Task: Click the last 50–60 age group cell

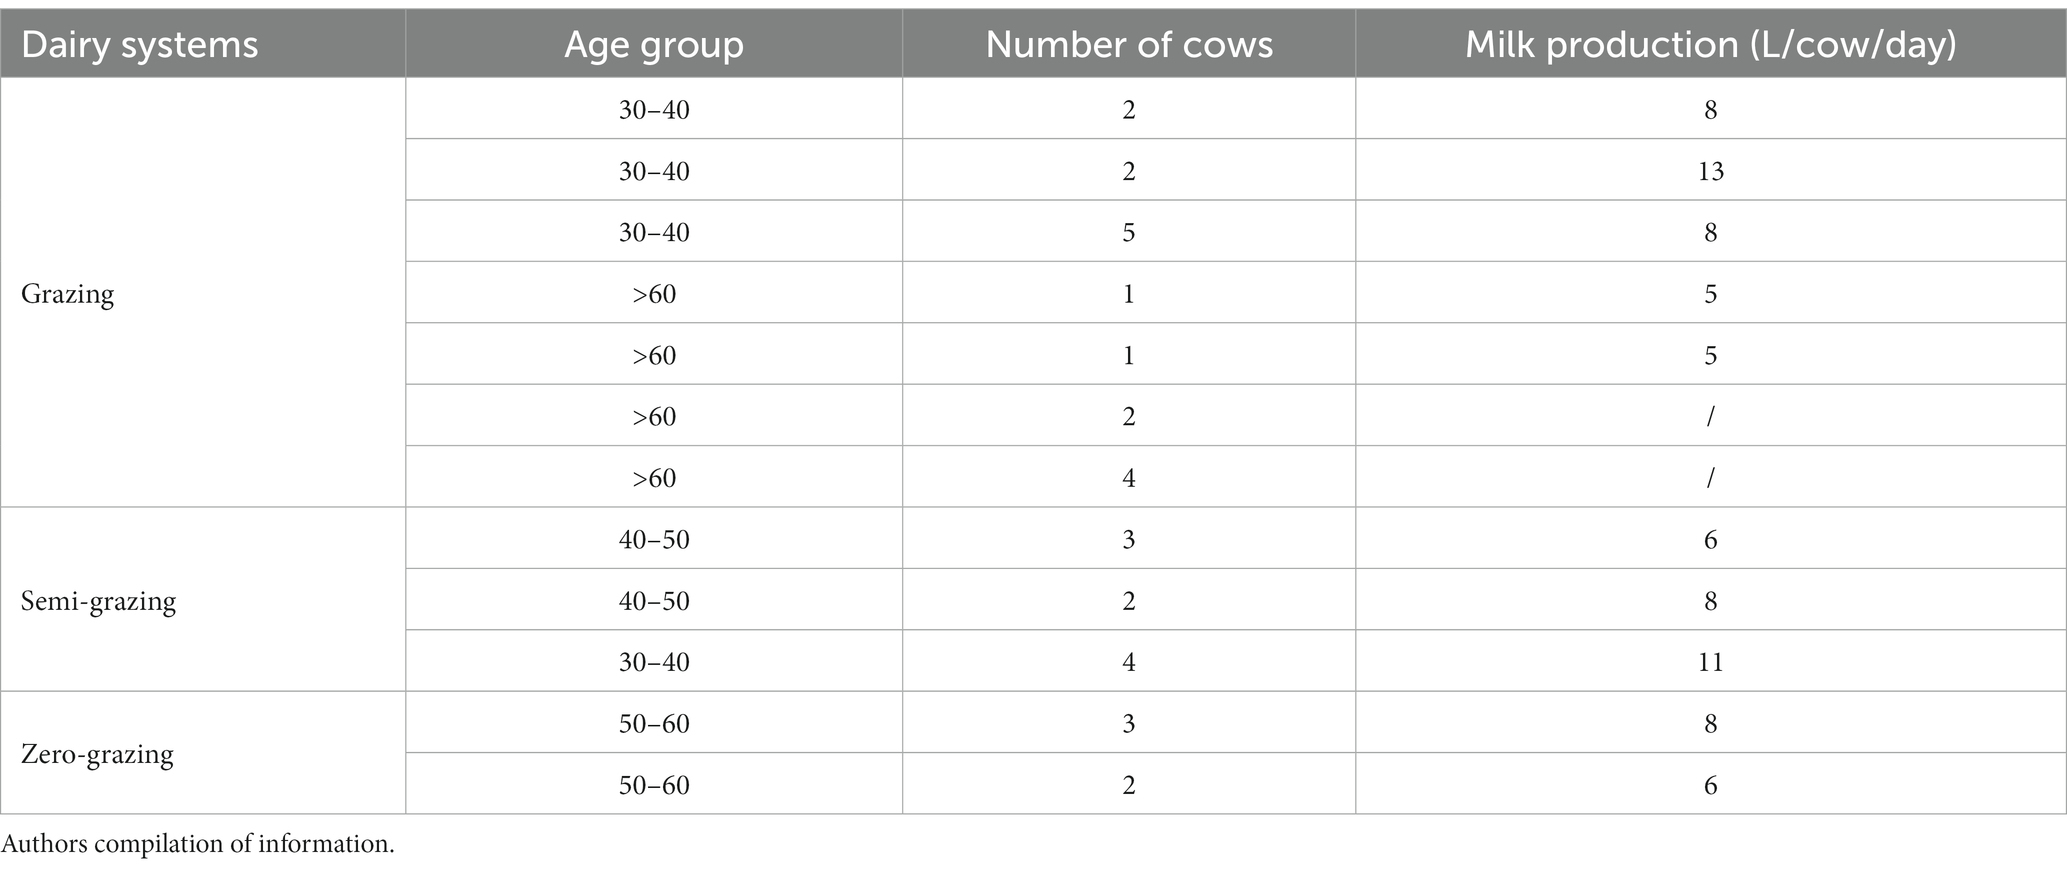Action: tap(654, 785)
